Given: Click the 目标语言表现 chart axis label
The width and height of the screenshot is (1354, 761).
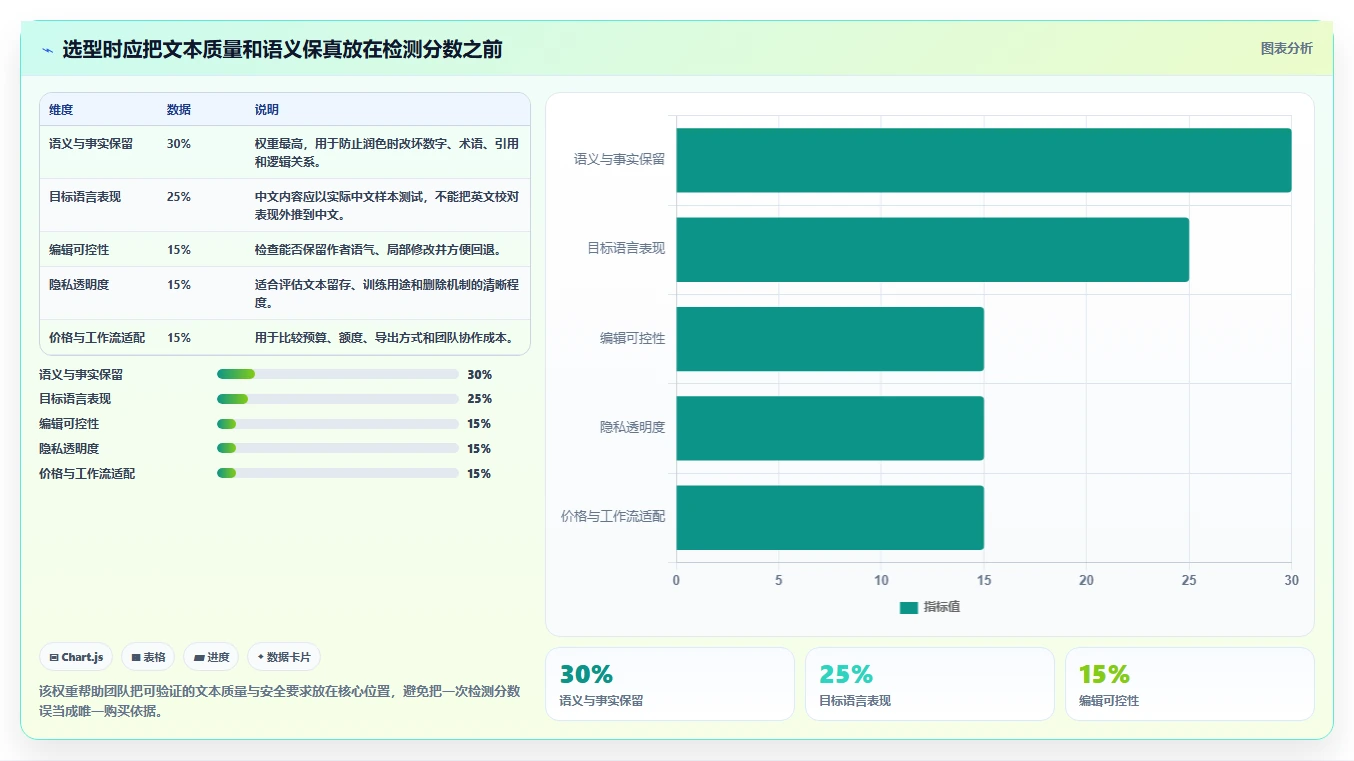Looking at the screenshot, I should coord(626,248).
